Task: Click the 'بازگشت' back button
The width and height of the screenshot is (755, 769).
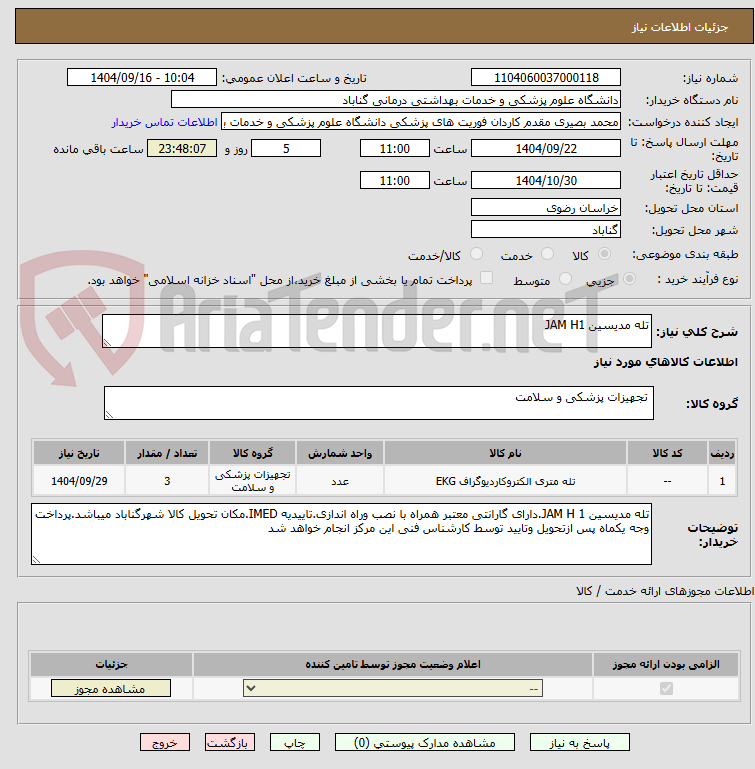Action: point(230,743)
